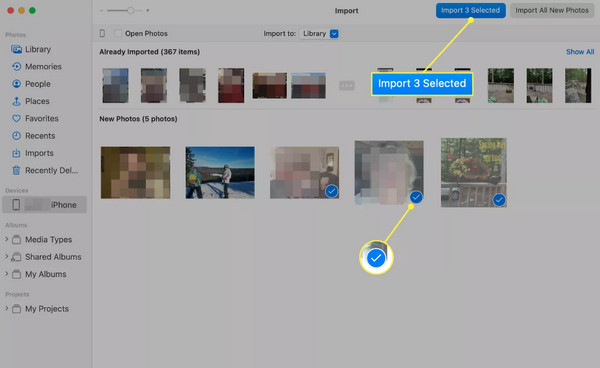Expand the Media Types disclosure arrow
This screenshot has width=600, height=368.
tap(7, 239)
